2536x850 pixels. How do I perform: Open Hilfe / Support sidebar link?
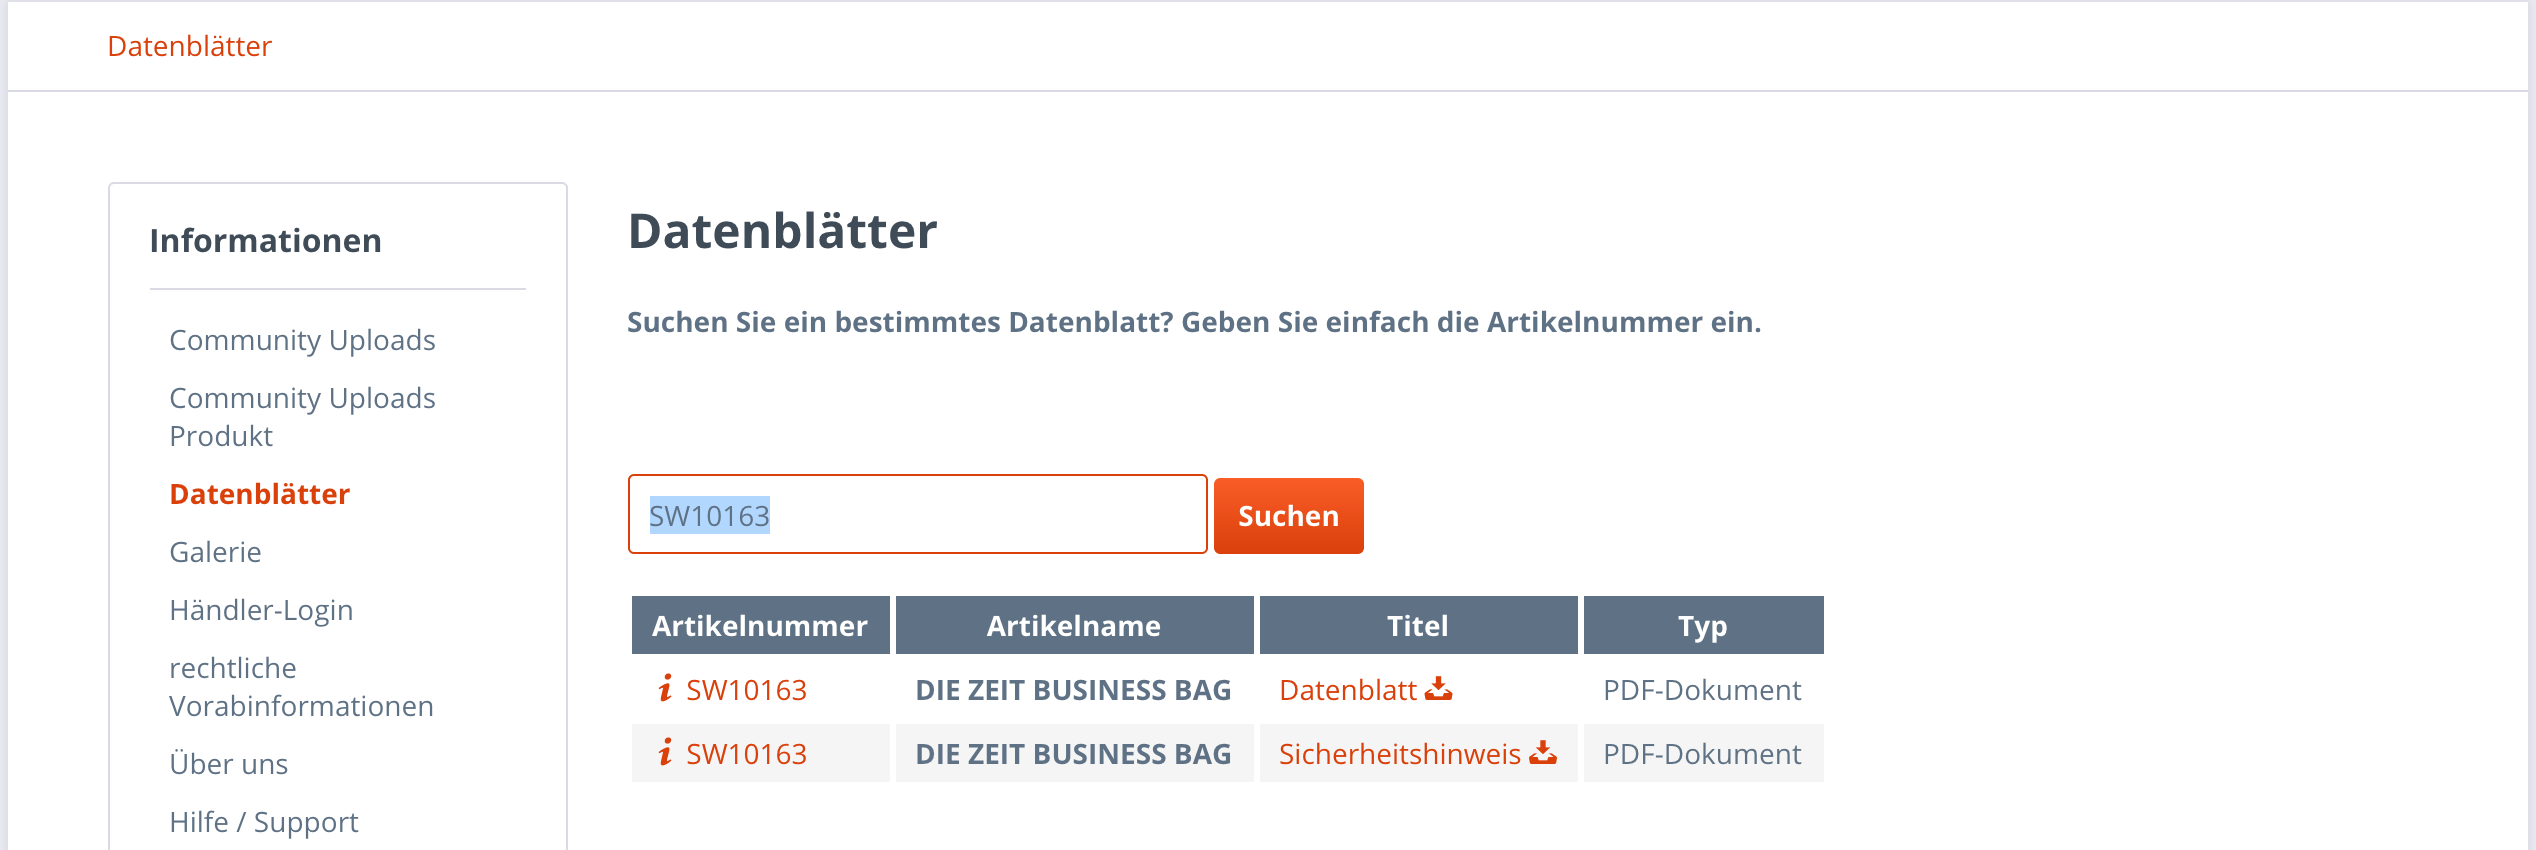[263, 822]
